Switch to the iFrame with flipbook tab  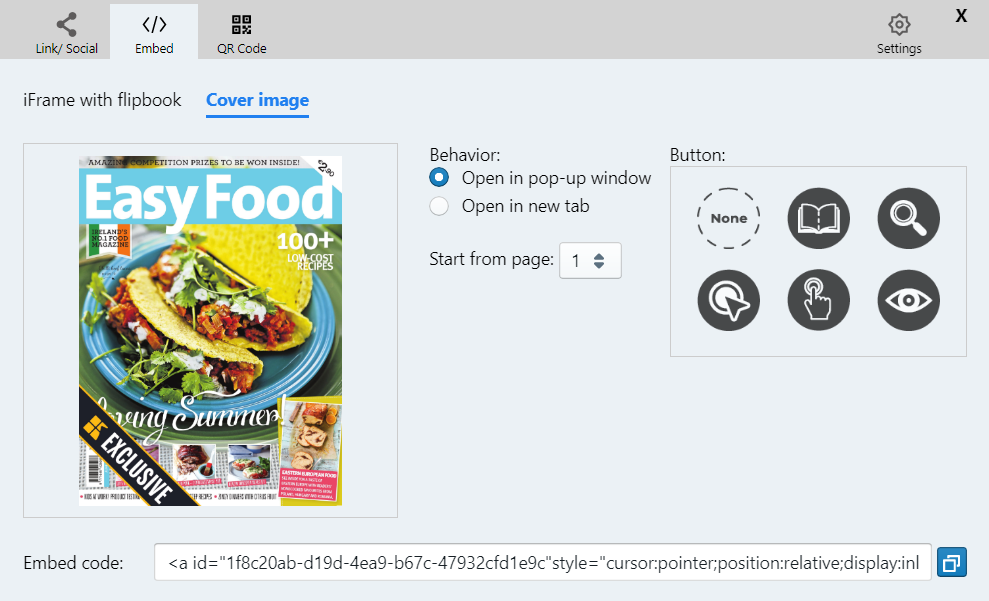pyautogui.click(x=101, y=100)
